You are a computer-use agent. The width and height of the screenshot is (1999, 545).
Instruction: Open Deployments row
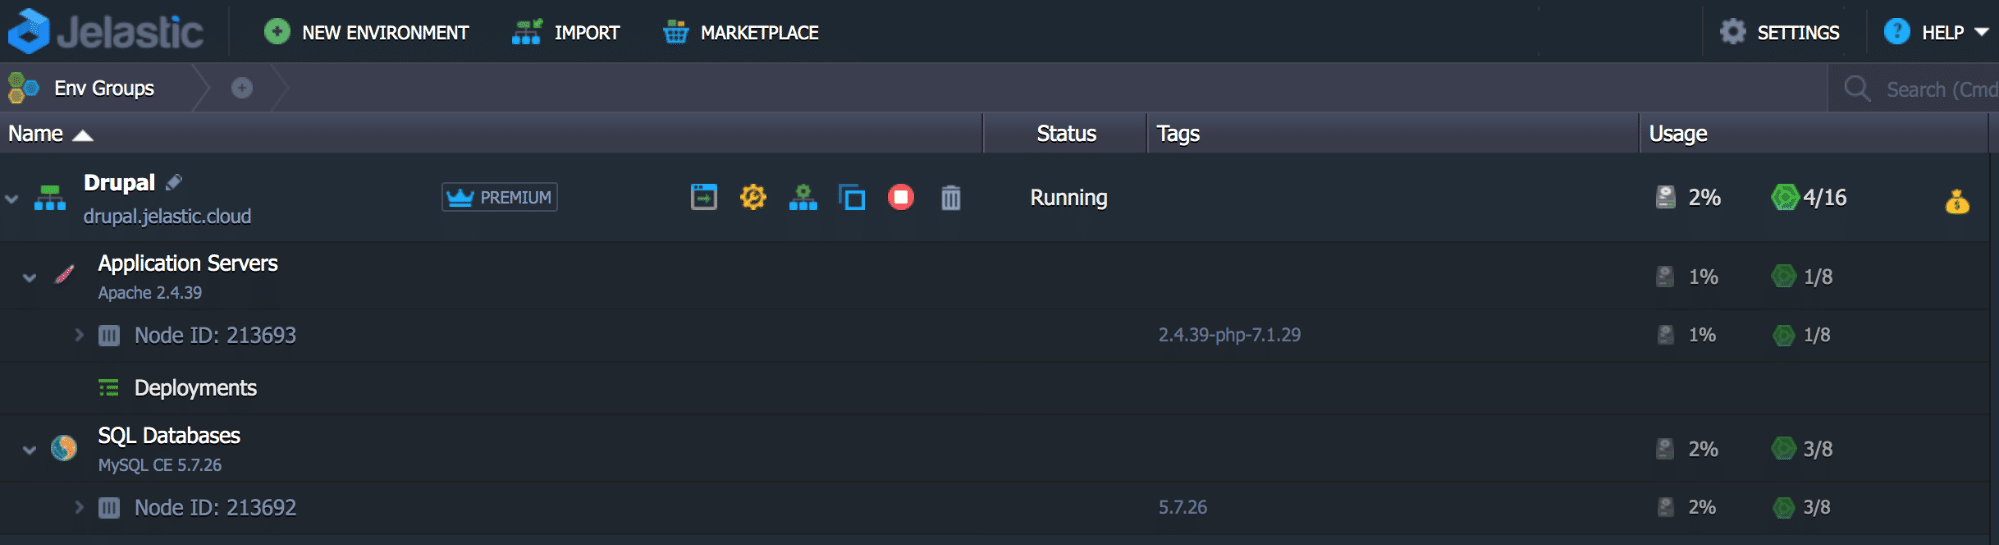994,388
